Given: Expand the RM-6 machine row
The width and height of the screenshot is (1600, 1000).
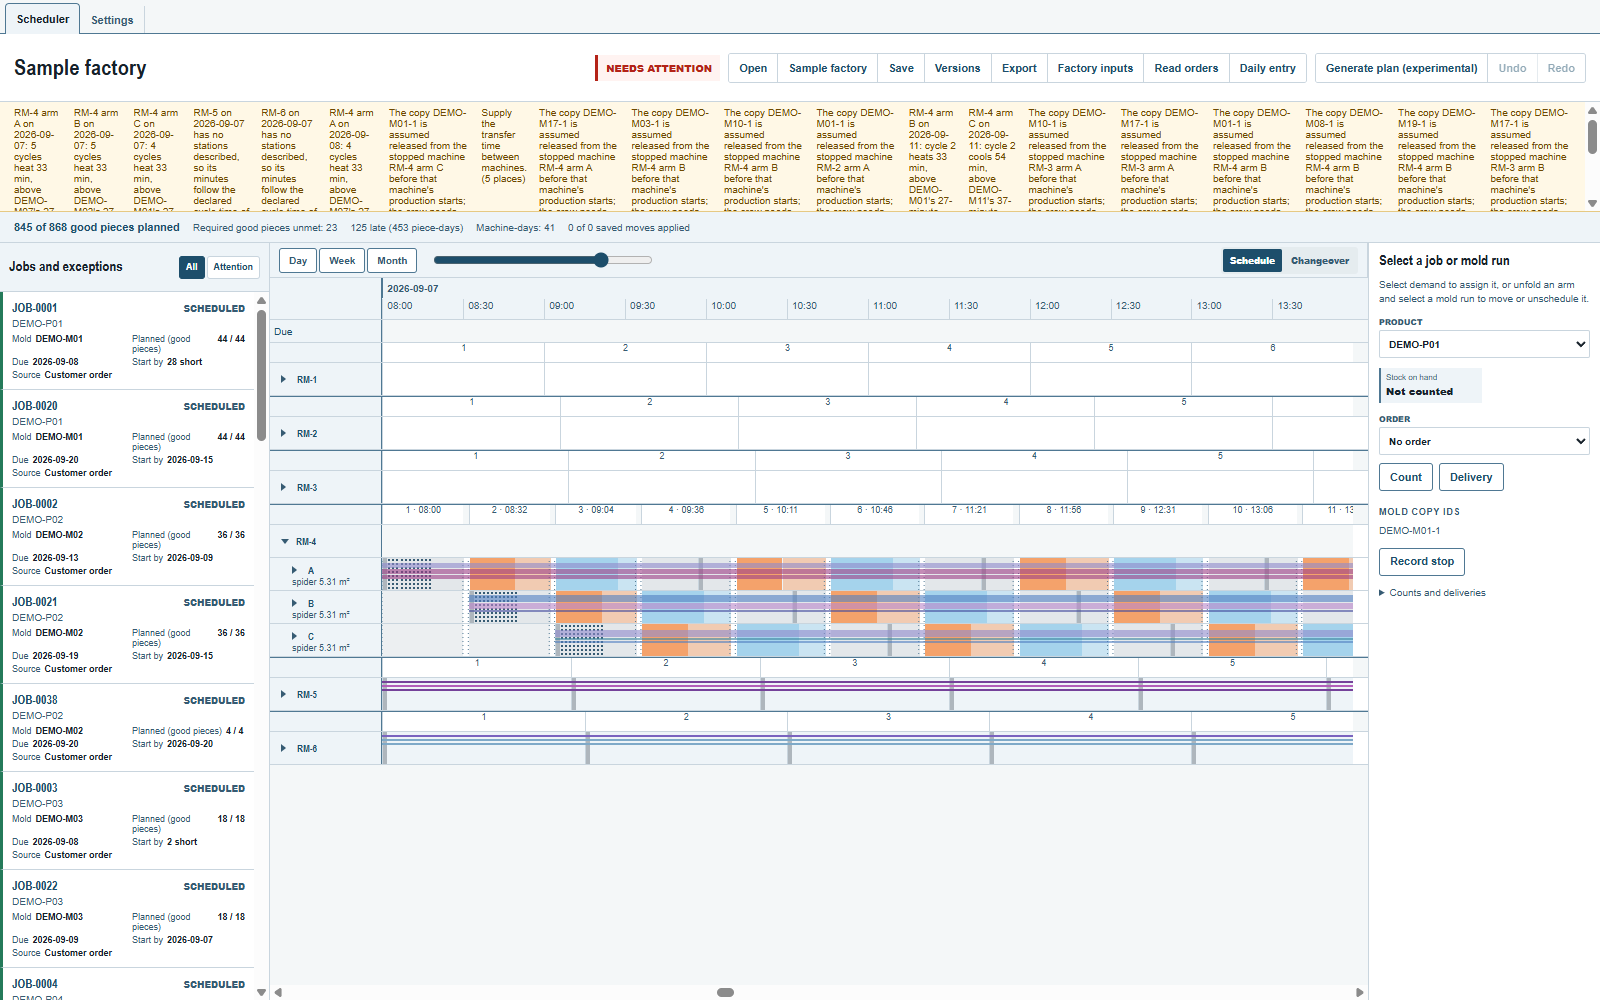Looking at the screenshot, I should pos(284,749).
